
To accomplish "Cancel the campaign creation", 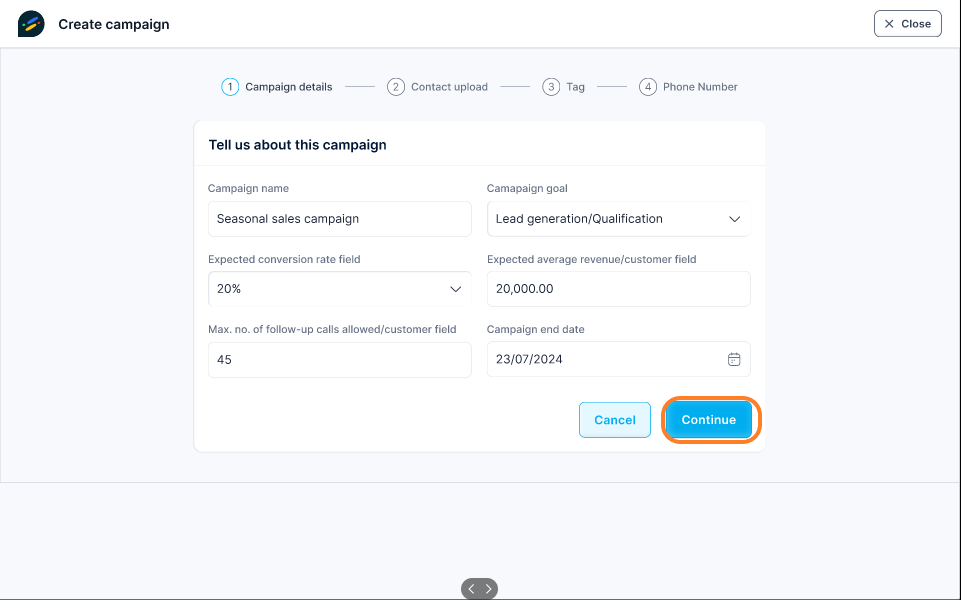I will point(615,420).
